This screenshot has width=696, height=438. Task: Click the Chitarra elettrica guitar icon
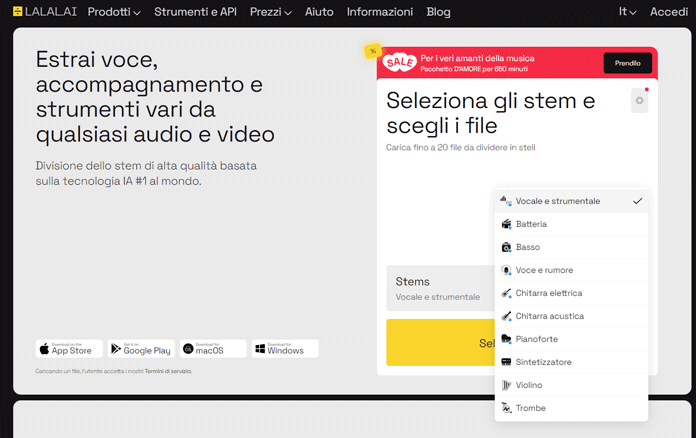[x=506, y=293]
